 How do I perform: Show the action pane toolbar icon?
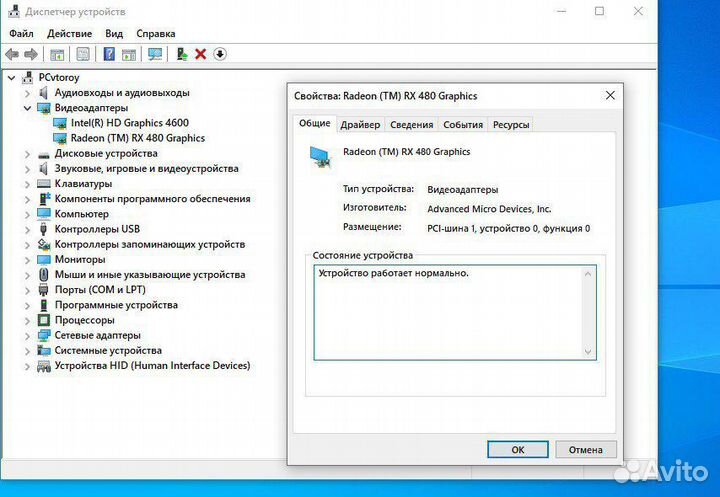click(x=129, y=55)
